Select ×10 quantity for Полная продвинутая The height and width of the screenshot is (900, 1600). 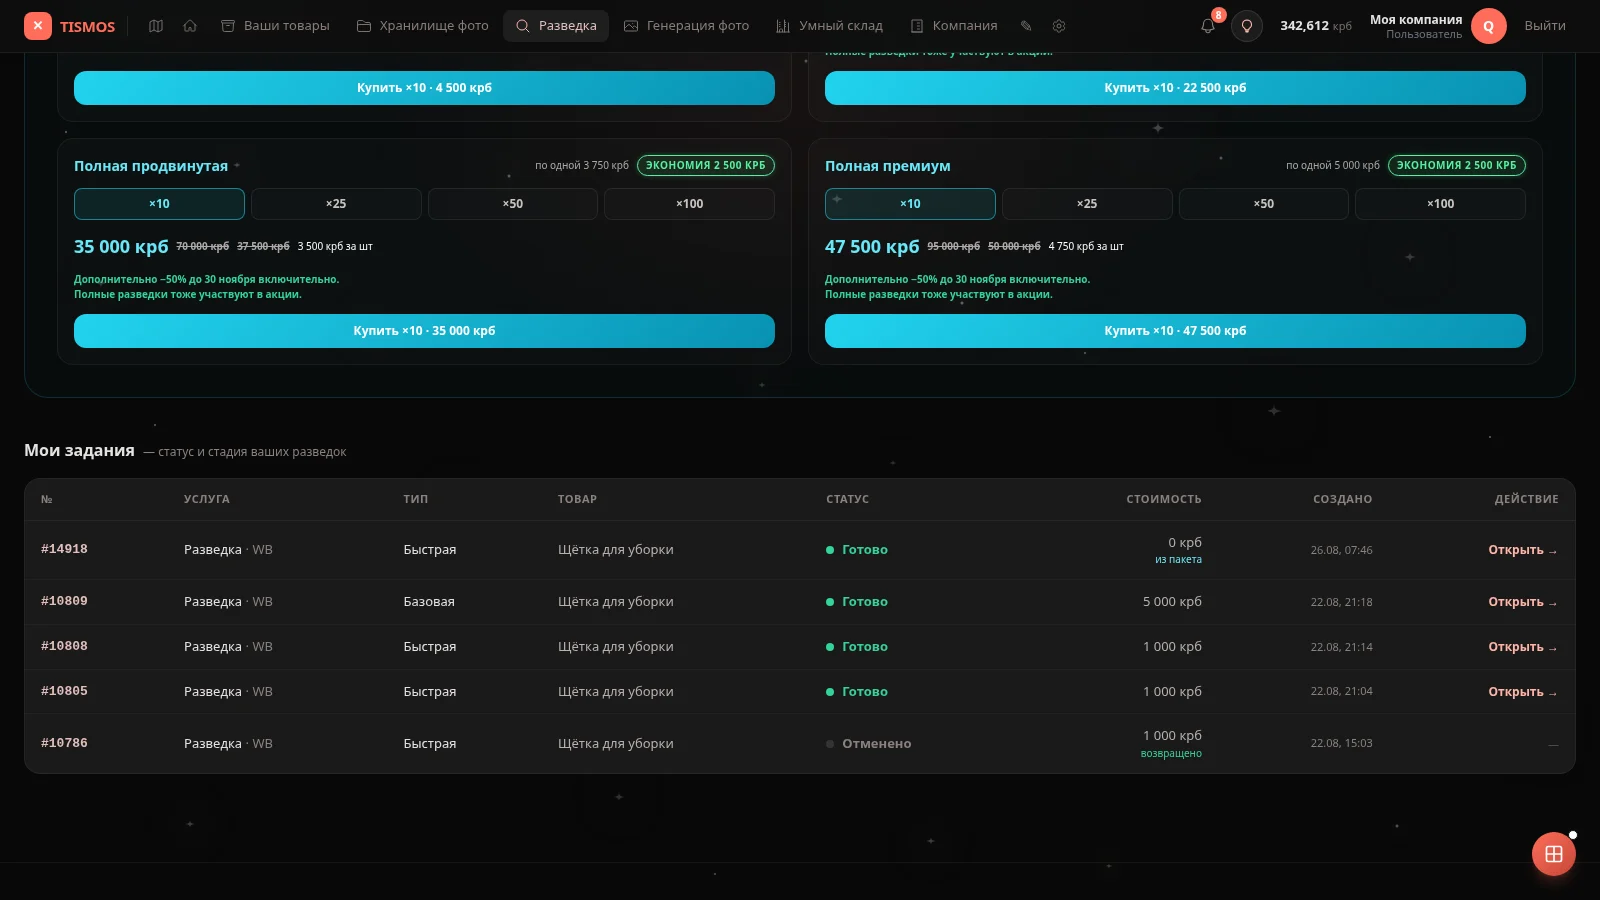click(159, 204)
